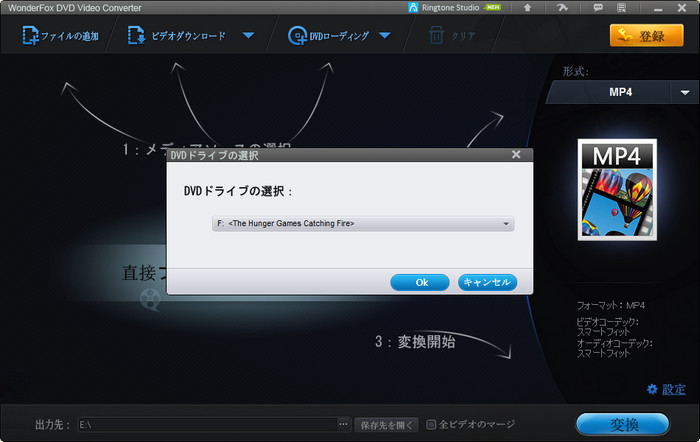
Task: Open the menu list icon in title bar
Action: 621,8
